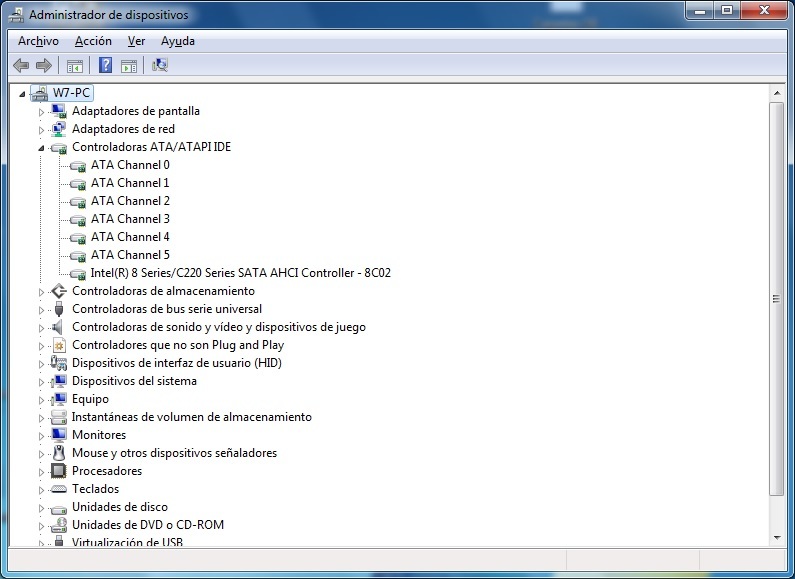
Task: Open the Ayuda menu
Action: tap(178, 41)
